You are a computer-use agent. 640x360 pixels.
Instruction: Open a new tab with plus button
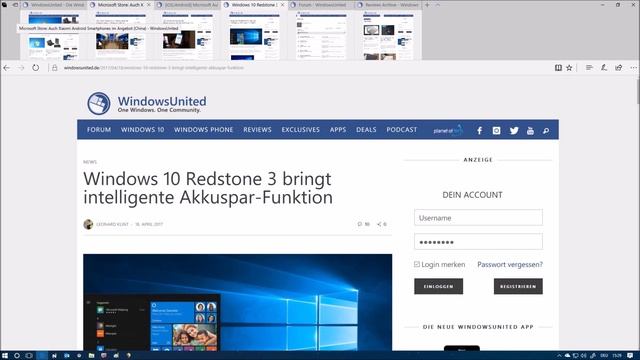point(427,5)
